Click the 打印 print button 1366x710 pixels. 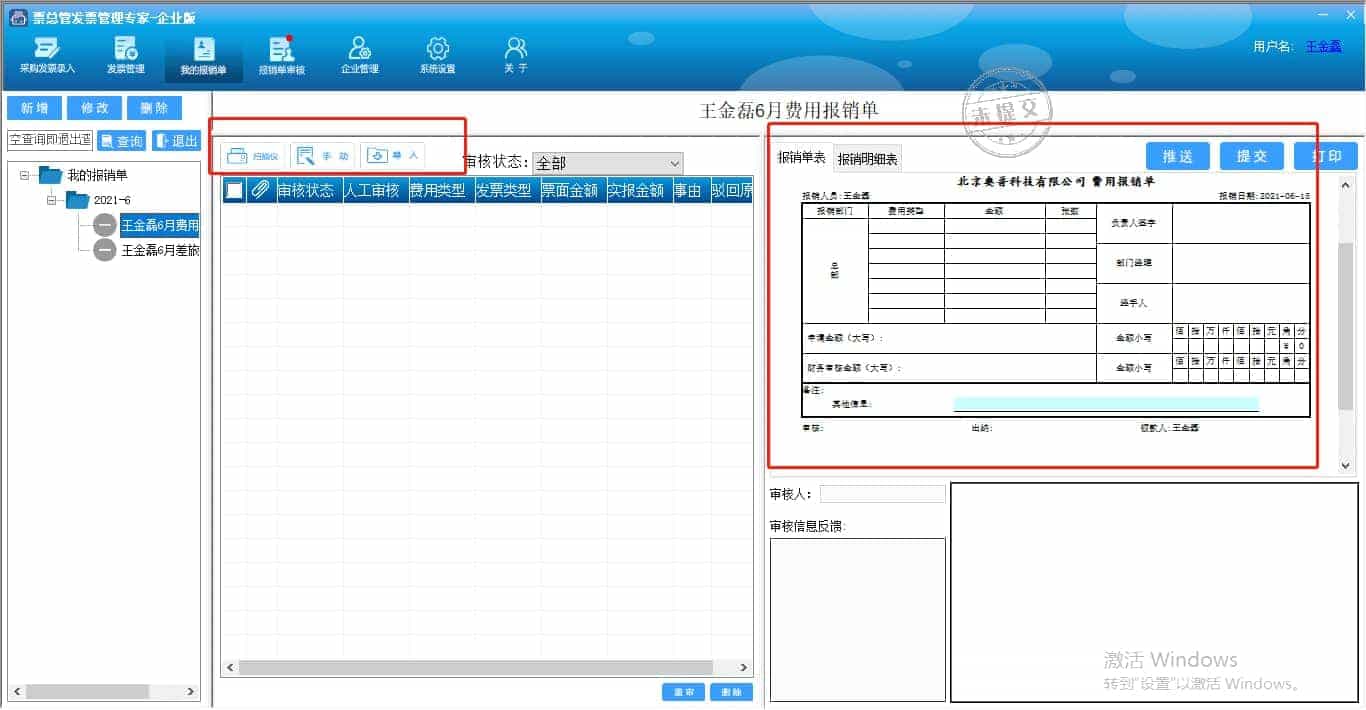click(1326, 156)
